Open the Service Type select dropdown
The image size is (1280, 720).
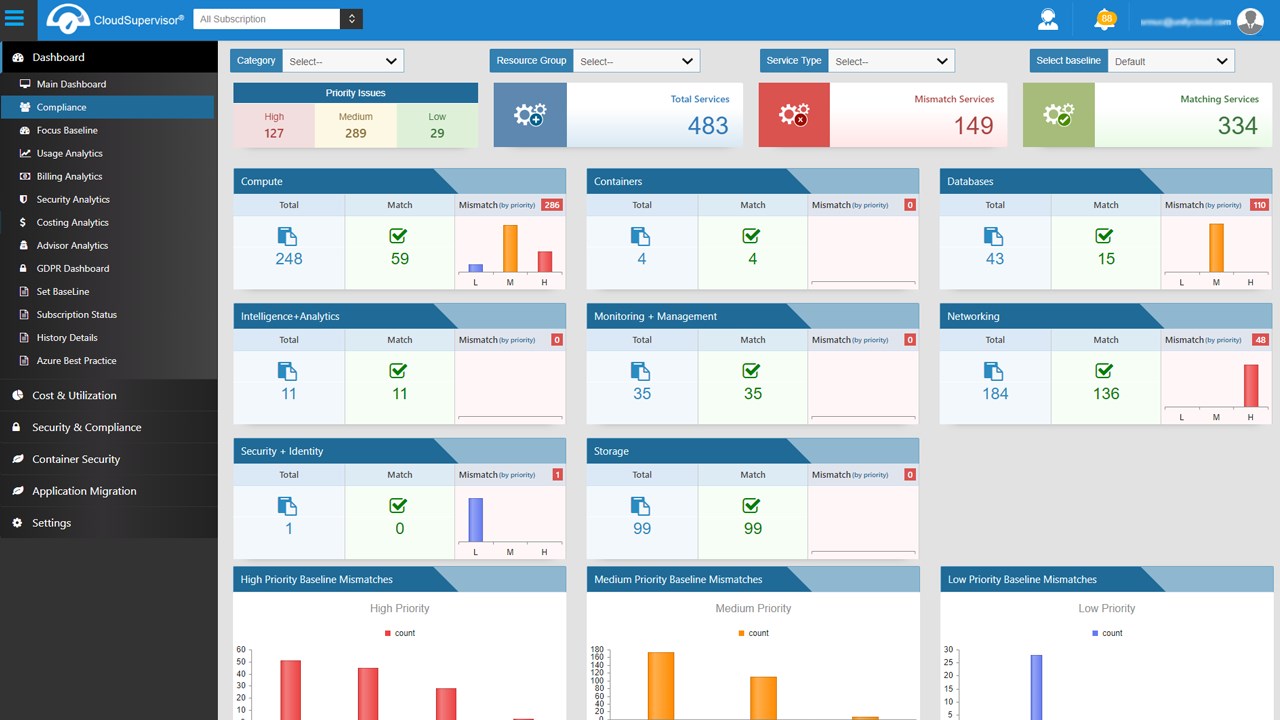coord(892,61)
